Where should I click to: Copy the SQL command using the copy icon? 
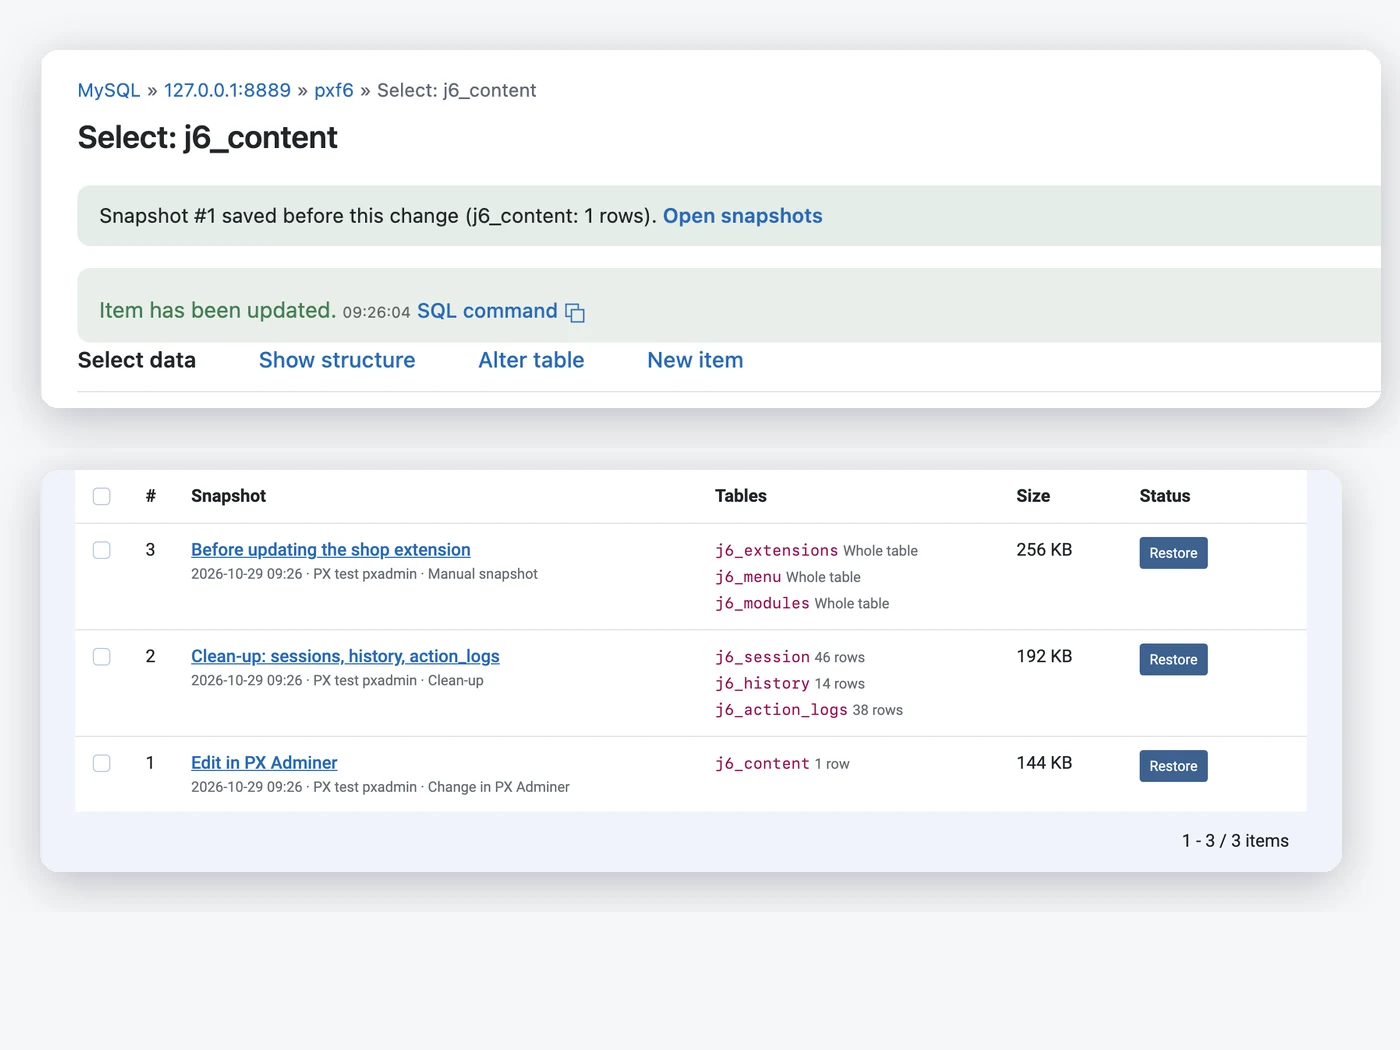coord(574,313)
